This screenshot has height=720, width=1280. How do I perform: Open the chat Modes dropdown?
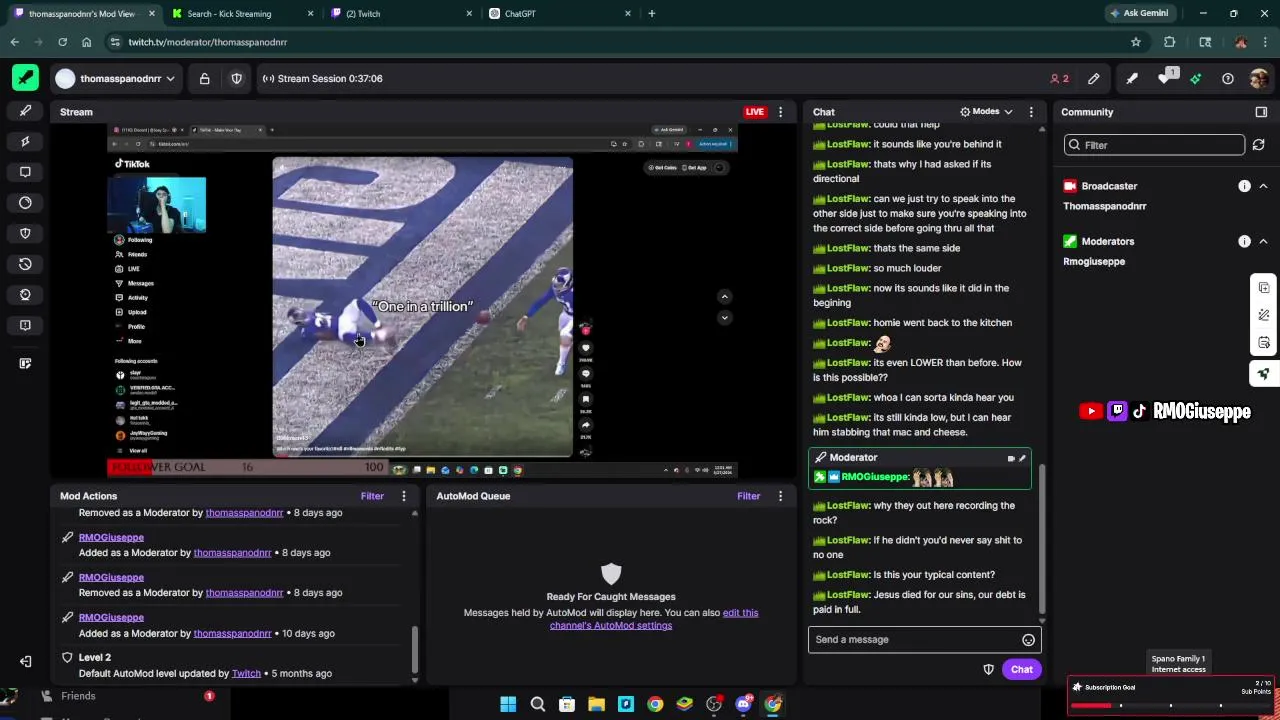(986, 112)
